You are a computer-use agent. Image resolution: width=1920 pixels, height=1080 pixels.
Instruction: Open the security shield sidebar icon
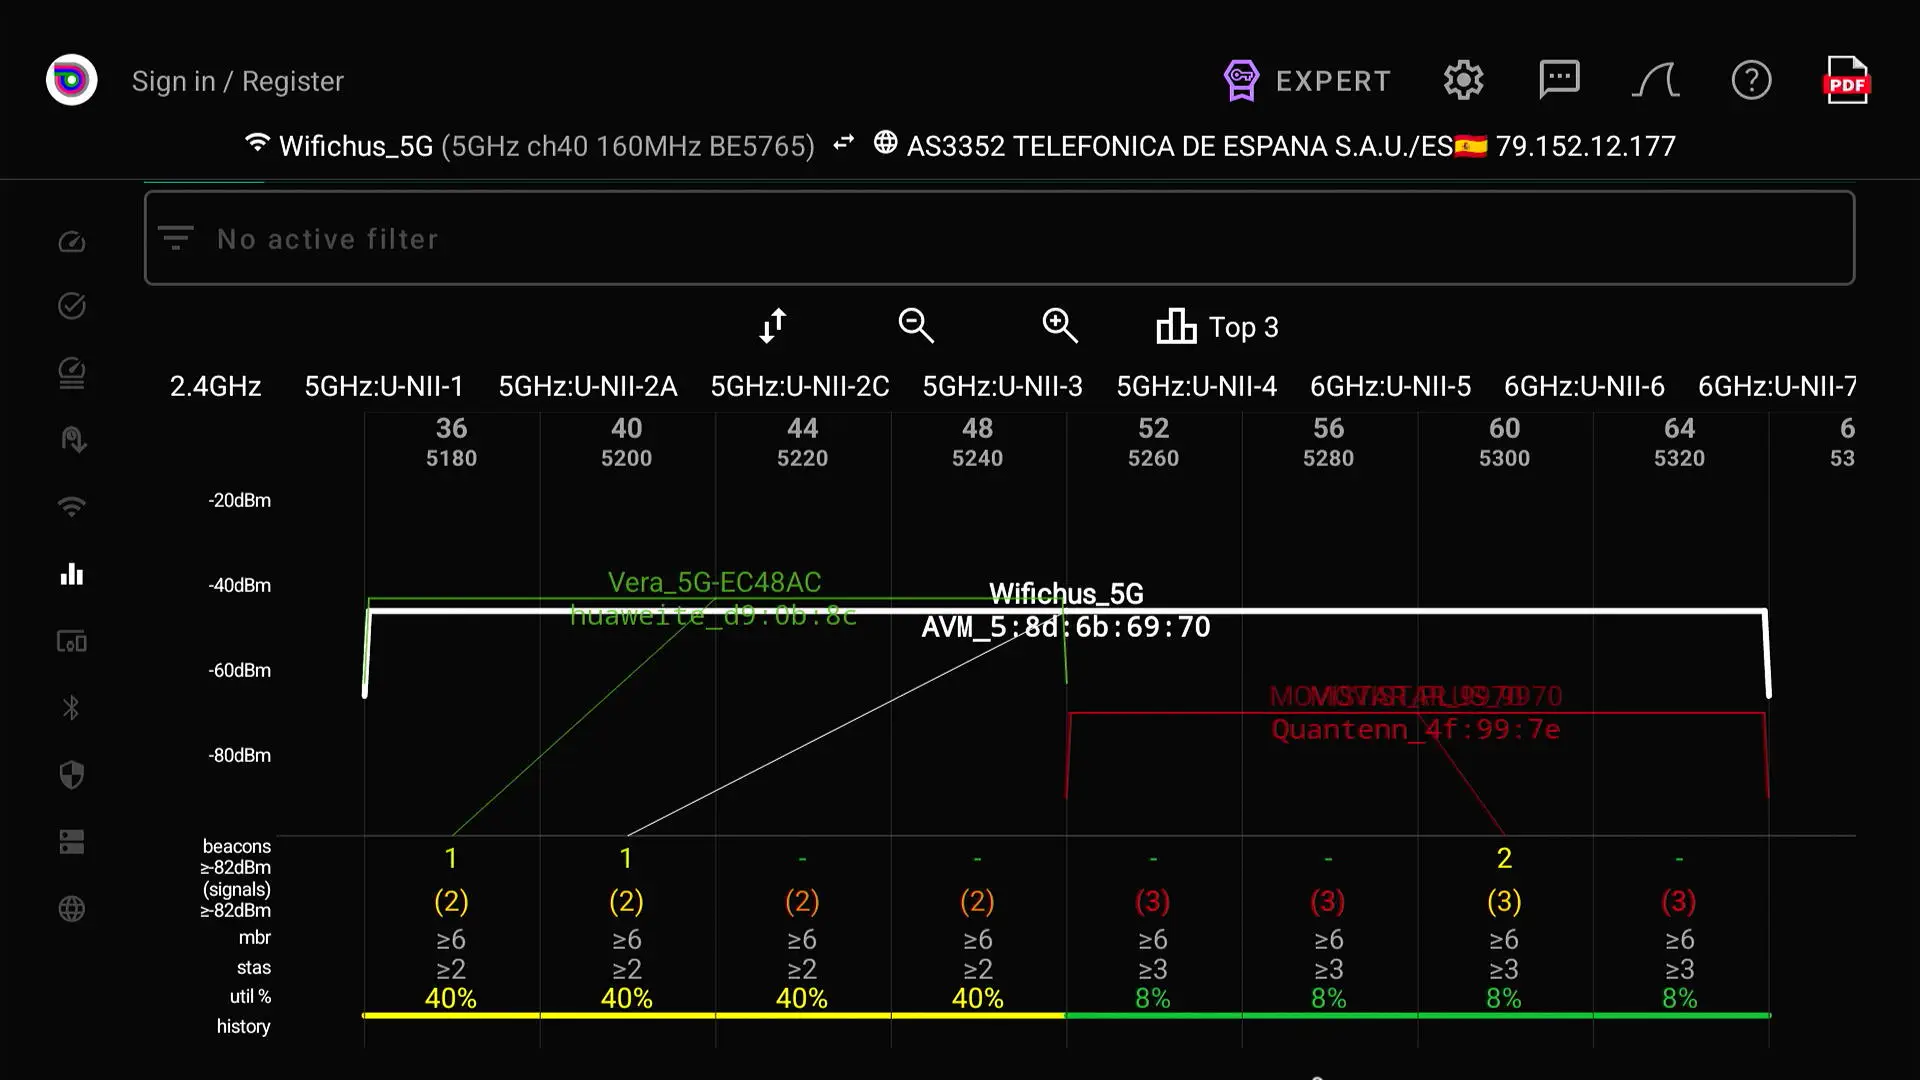pyautogui.click(x=71, y=775)
